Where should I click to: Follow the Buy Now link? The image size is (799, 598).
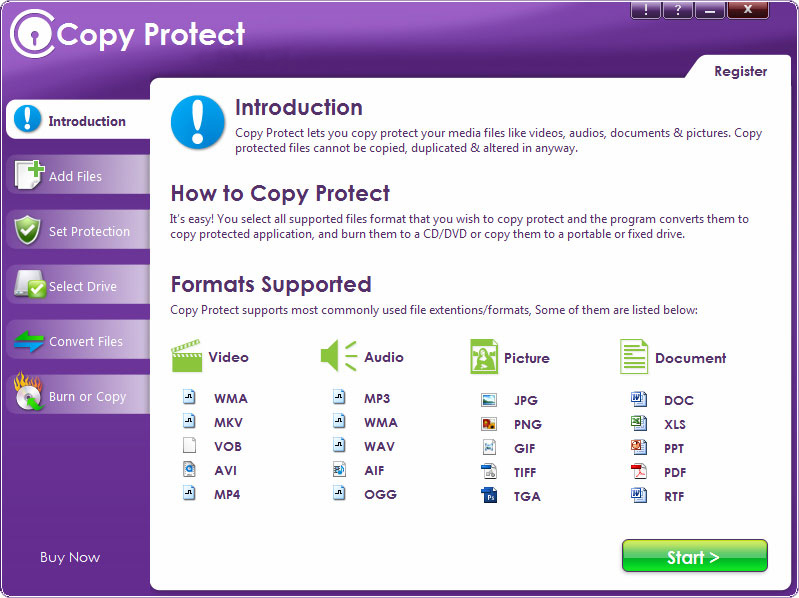point(70,557)
